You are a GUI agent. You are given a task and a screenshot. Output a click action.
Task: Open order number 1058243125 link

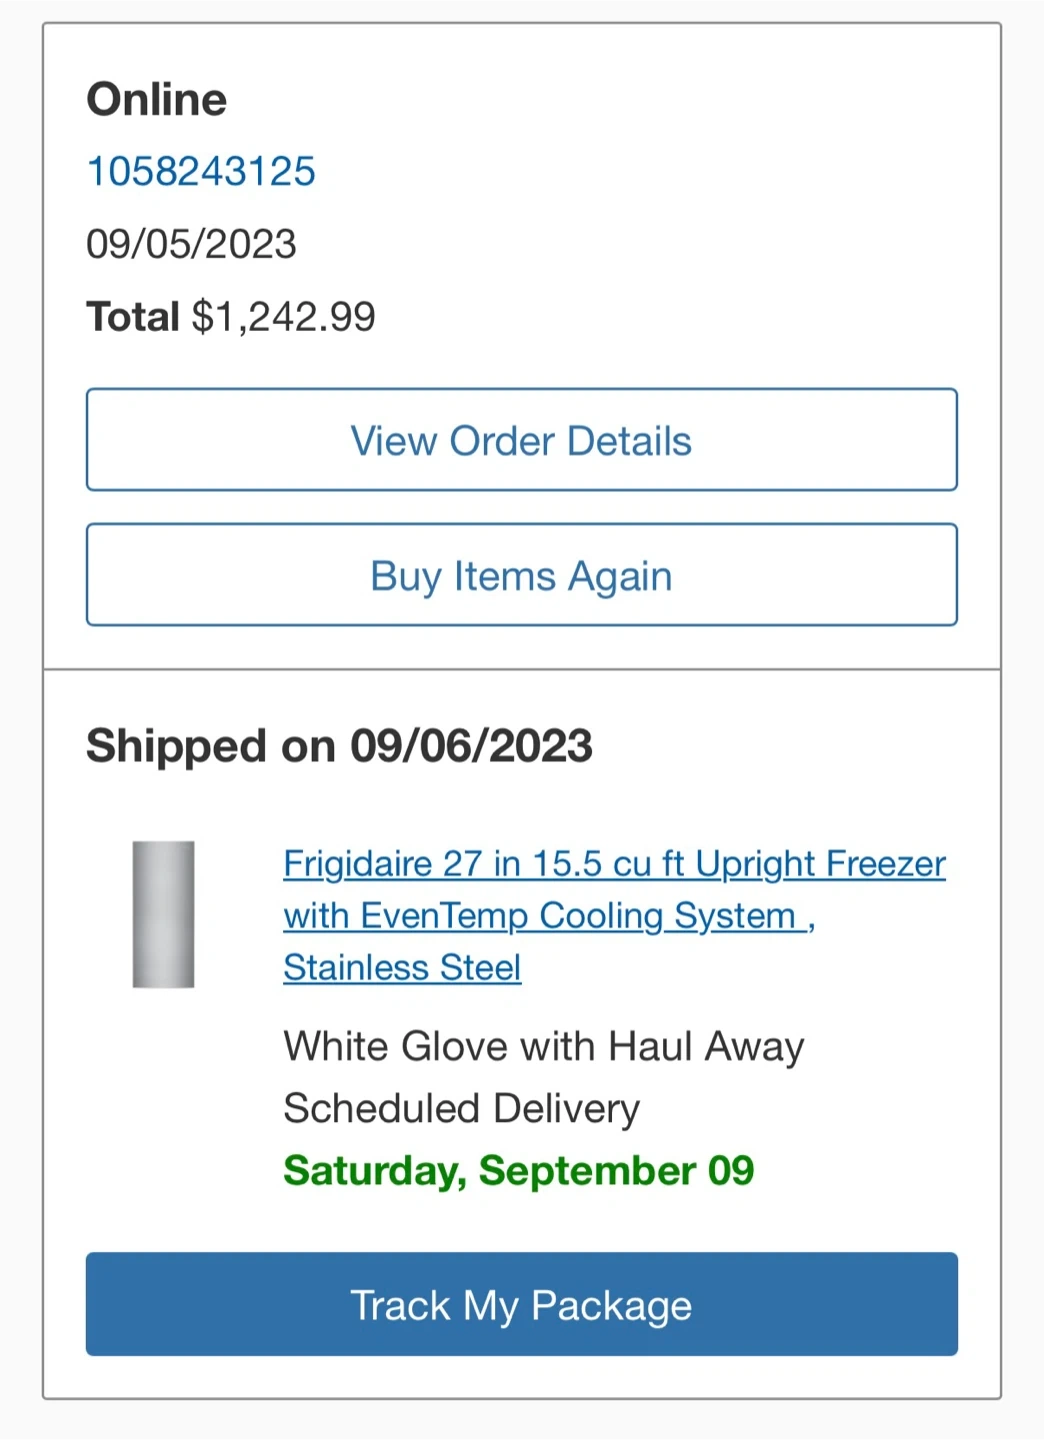[x=201, y=172]
